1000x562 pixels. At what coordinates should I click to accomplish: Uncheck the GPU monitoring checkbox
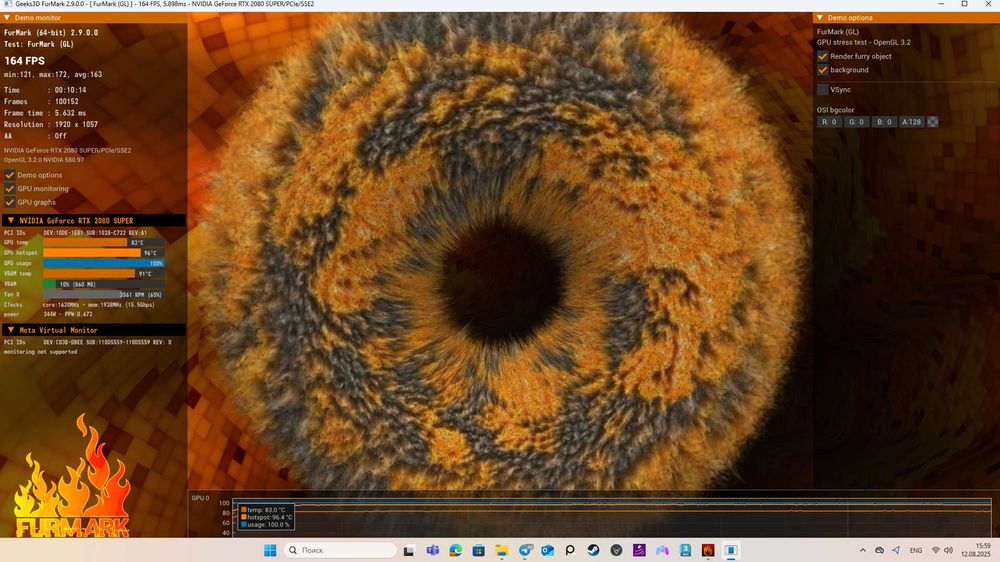tap(10, 189)
